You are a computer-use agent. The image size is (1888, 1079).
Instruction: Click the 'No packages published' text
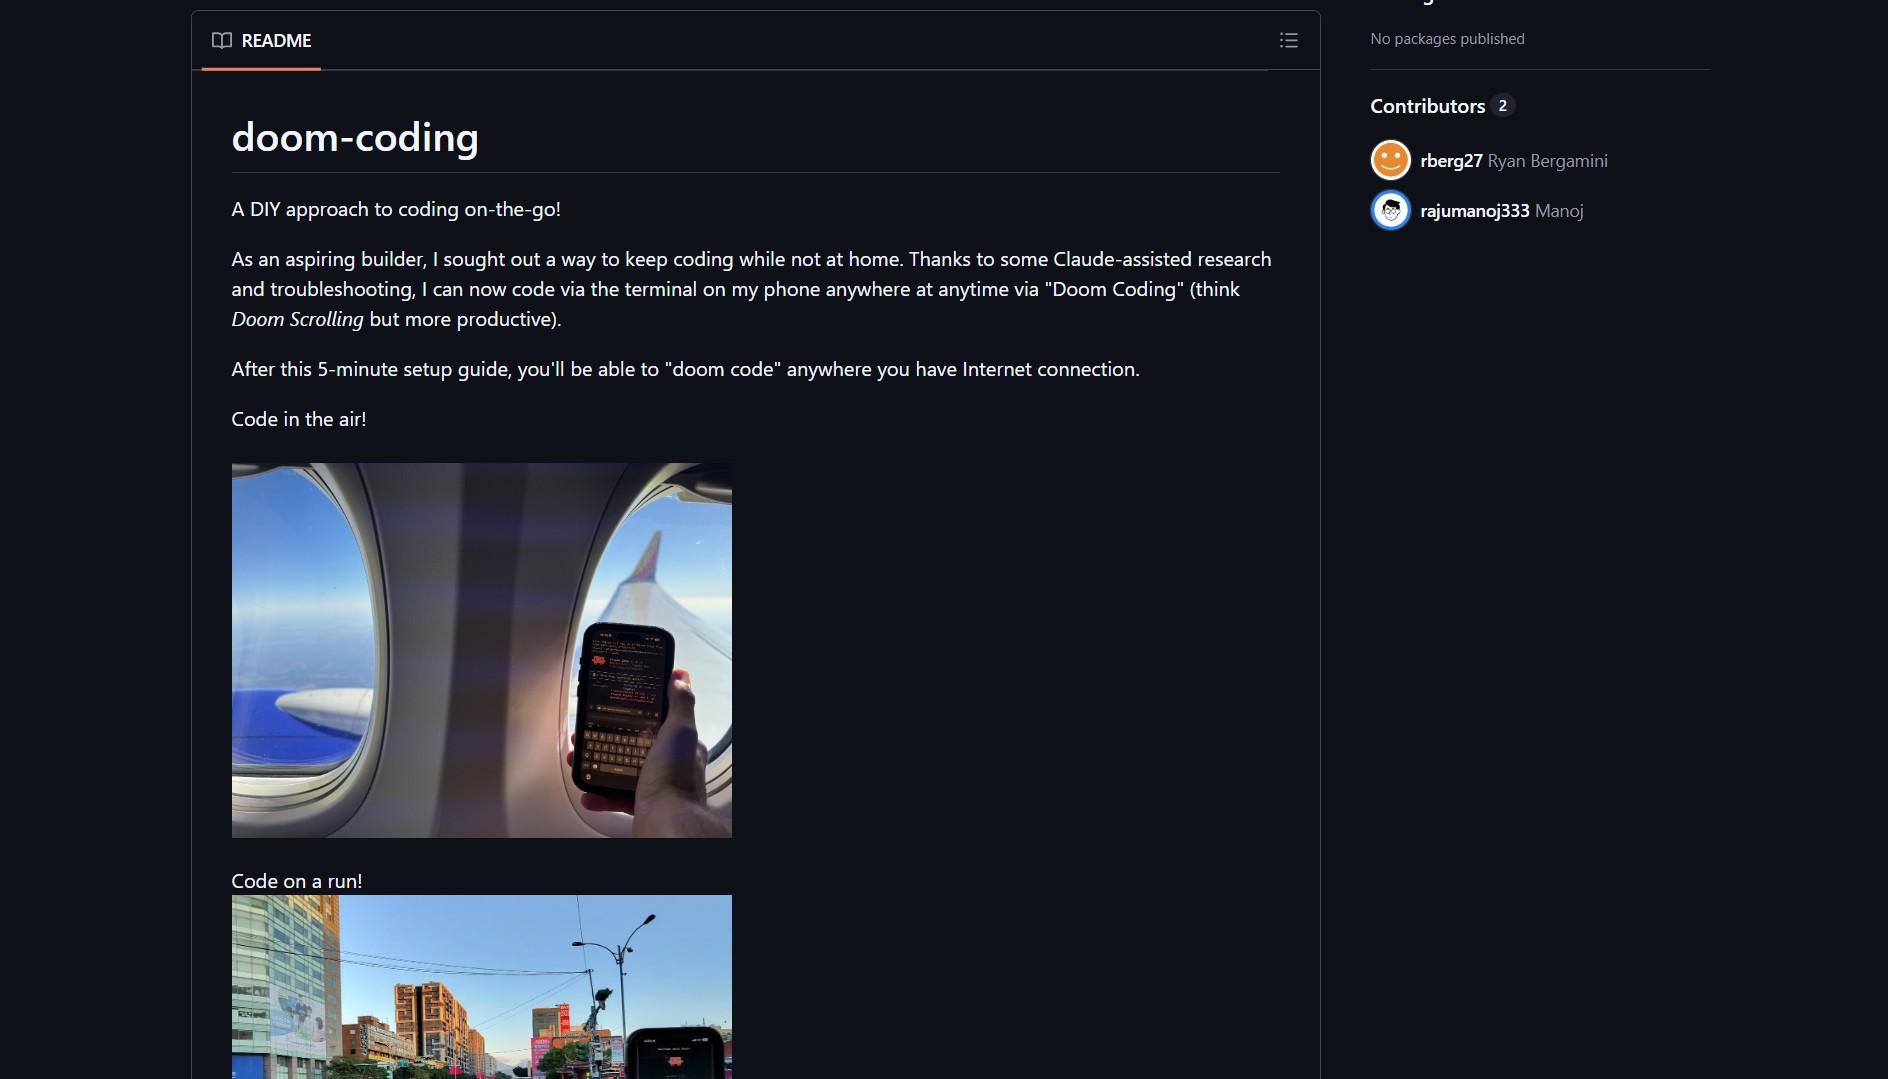[x=1447, y=39]
